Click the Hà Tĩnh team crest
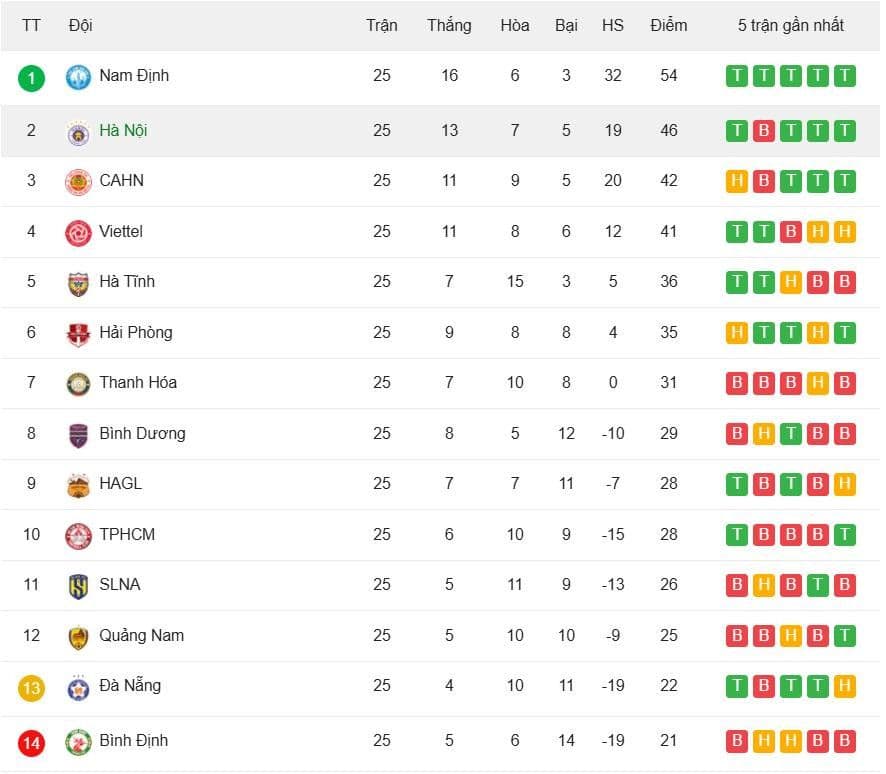This screenshot has width=886, height=774. point(78,284)
